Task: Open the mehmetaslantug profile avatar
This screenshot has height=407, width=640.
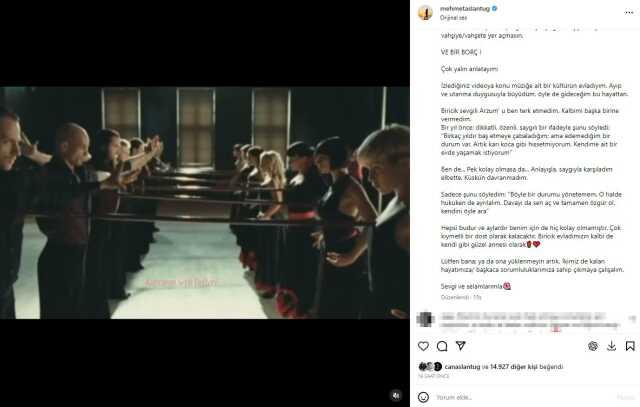Action: tap(425, 12)
